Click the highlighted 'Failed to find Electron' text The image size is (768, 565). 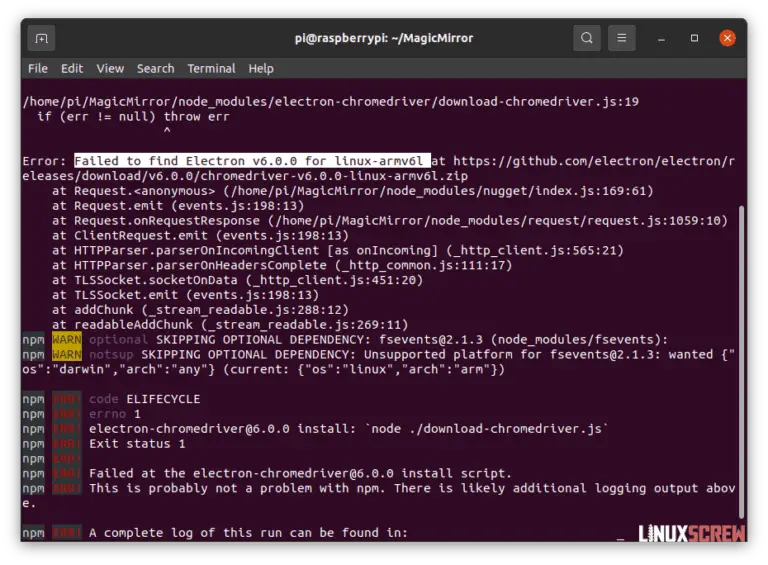[250, 161]
